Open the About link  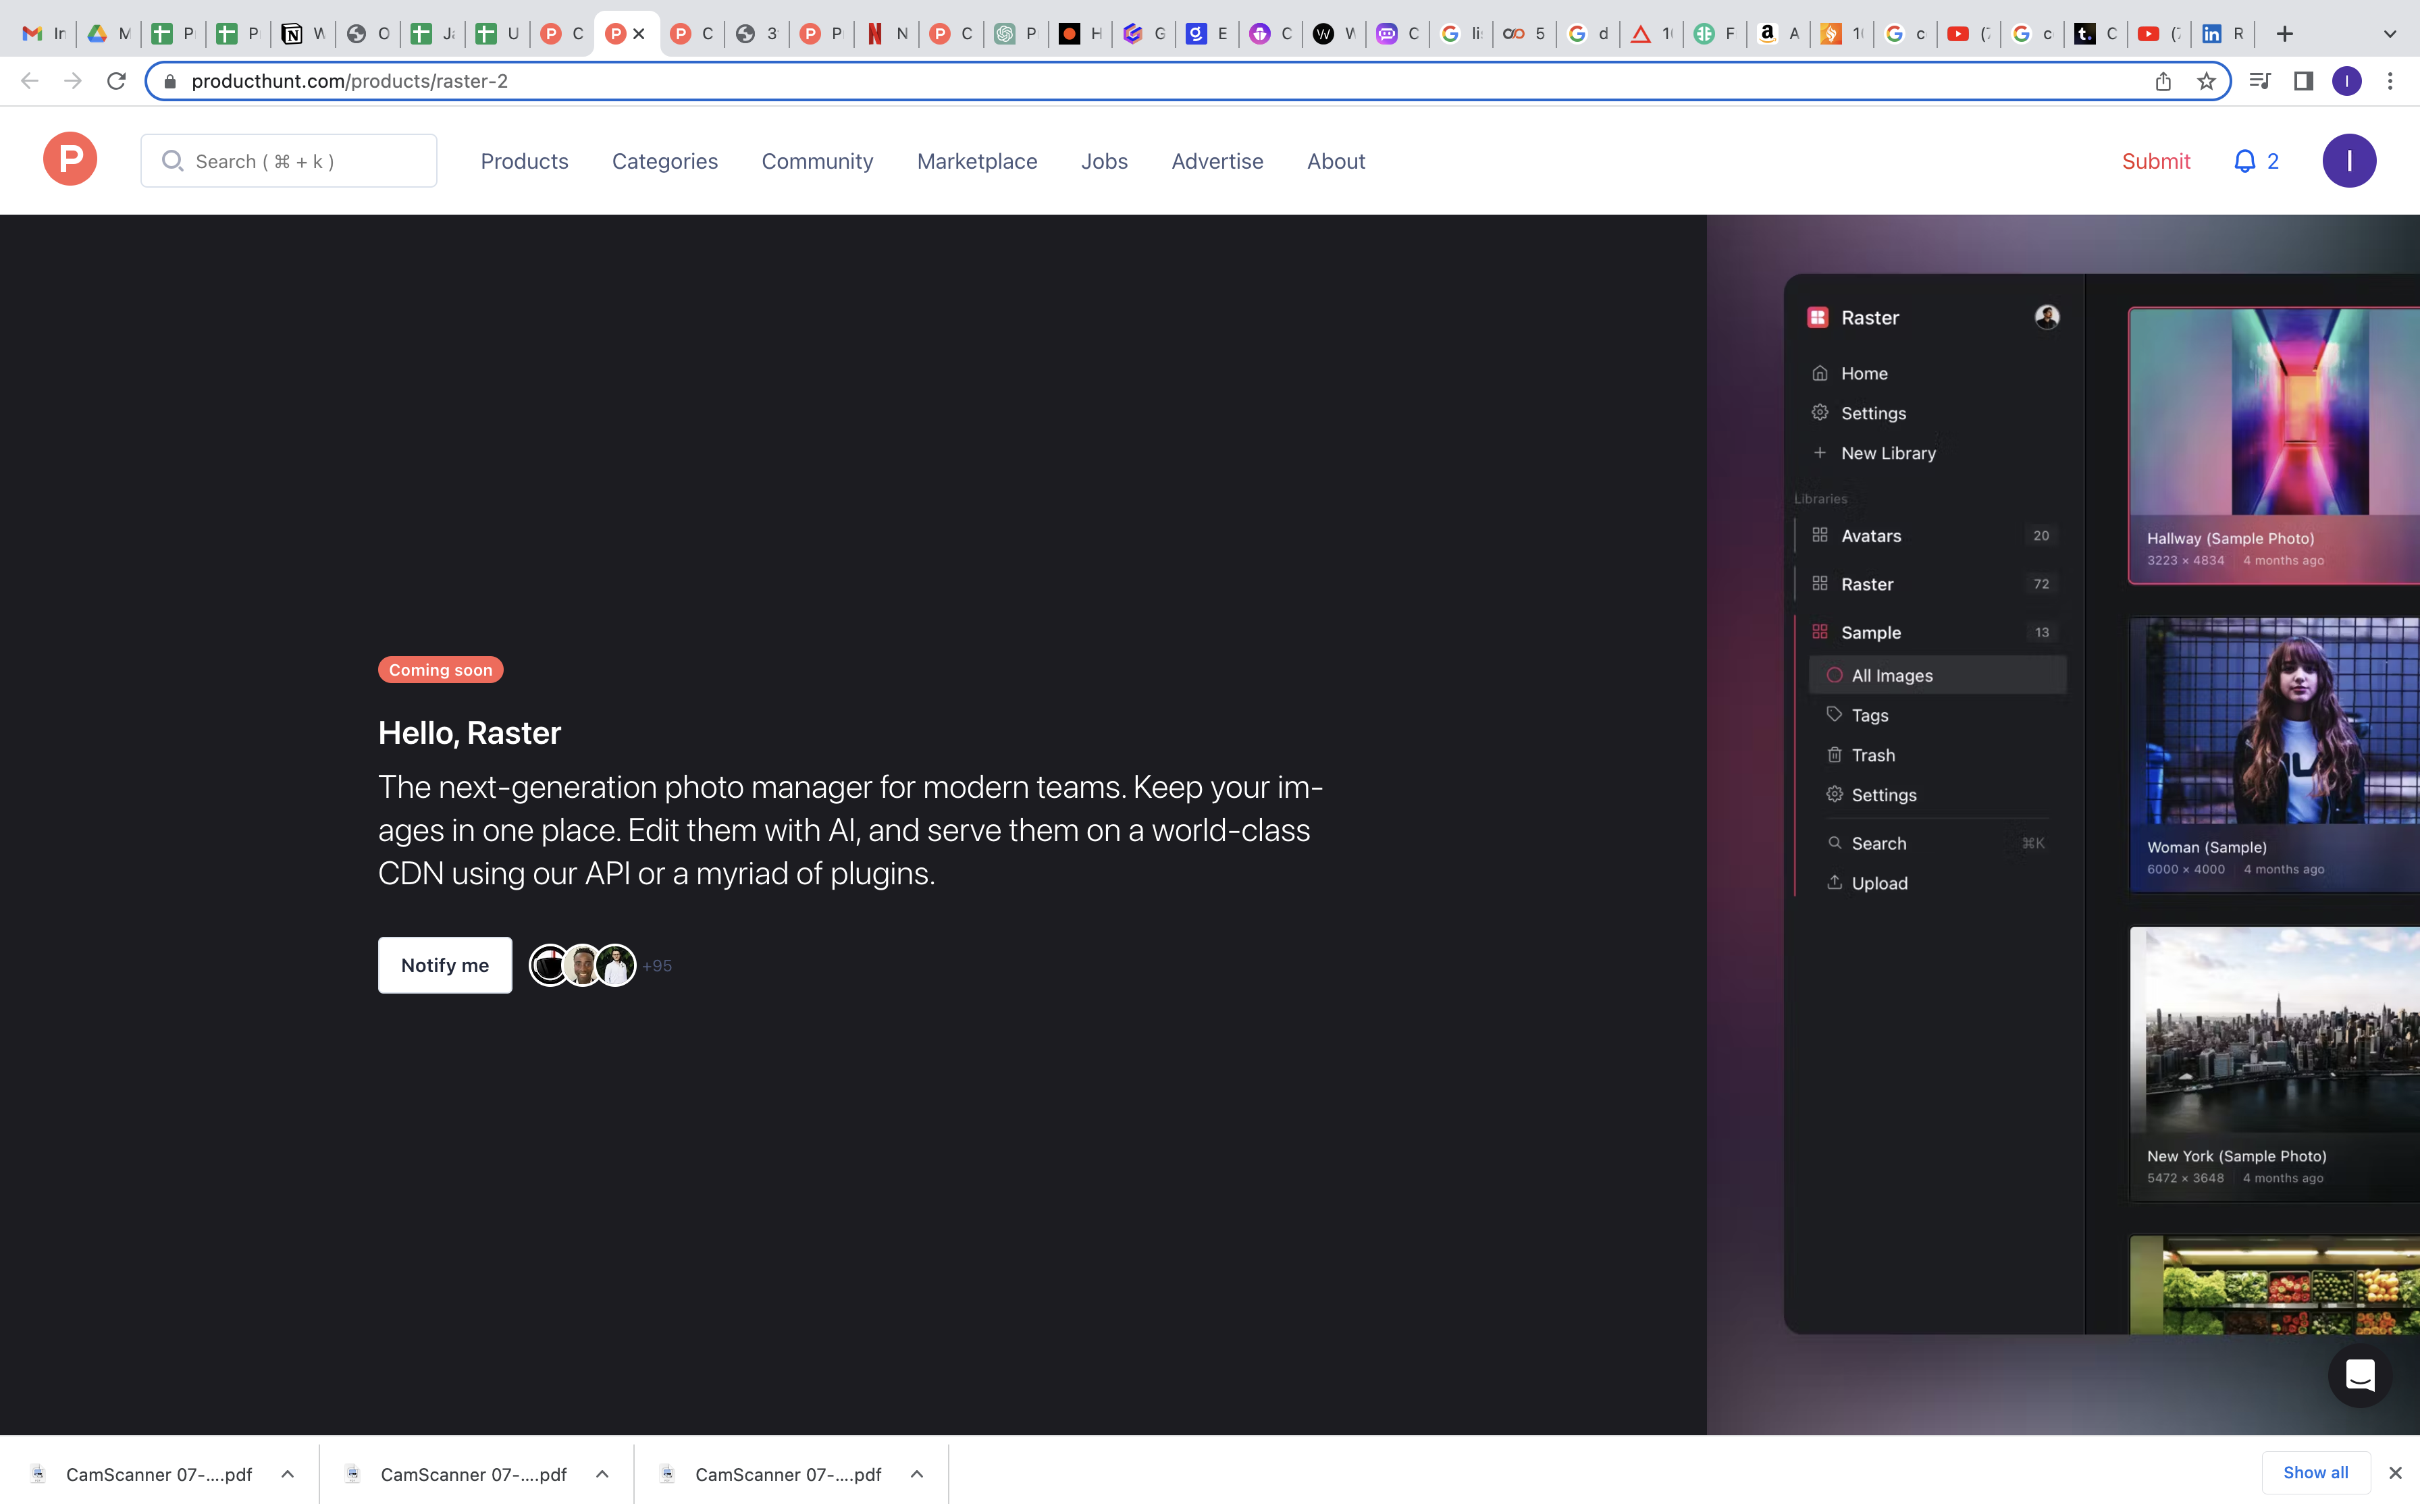click(x=1336, y=161)
